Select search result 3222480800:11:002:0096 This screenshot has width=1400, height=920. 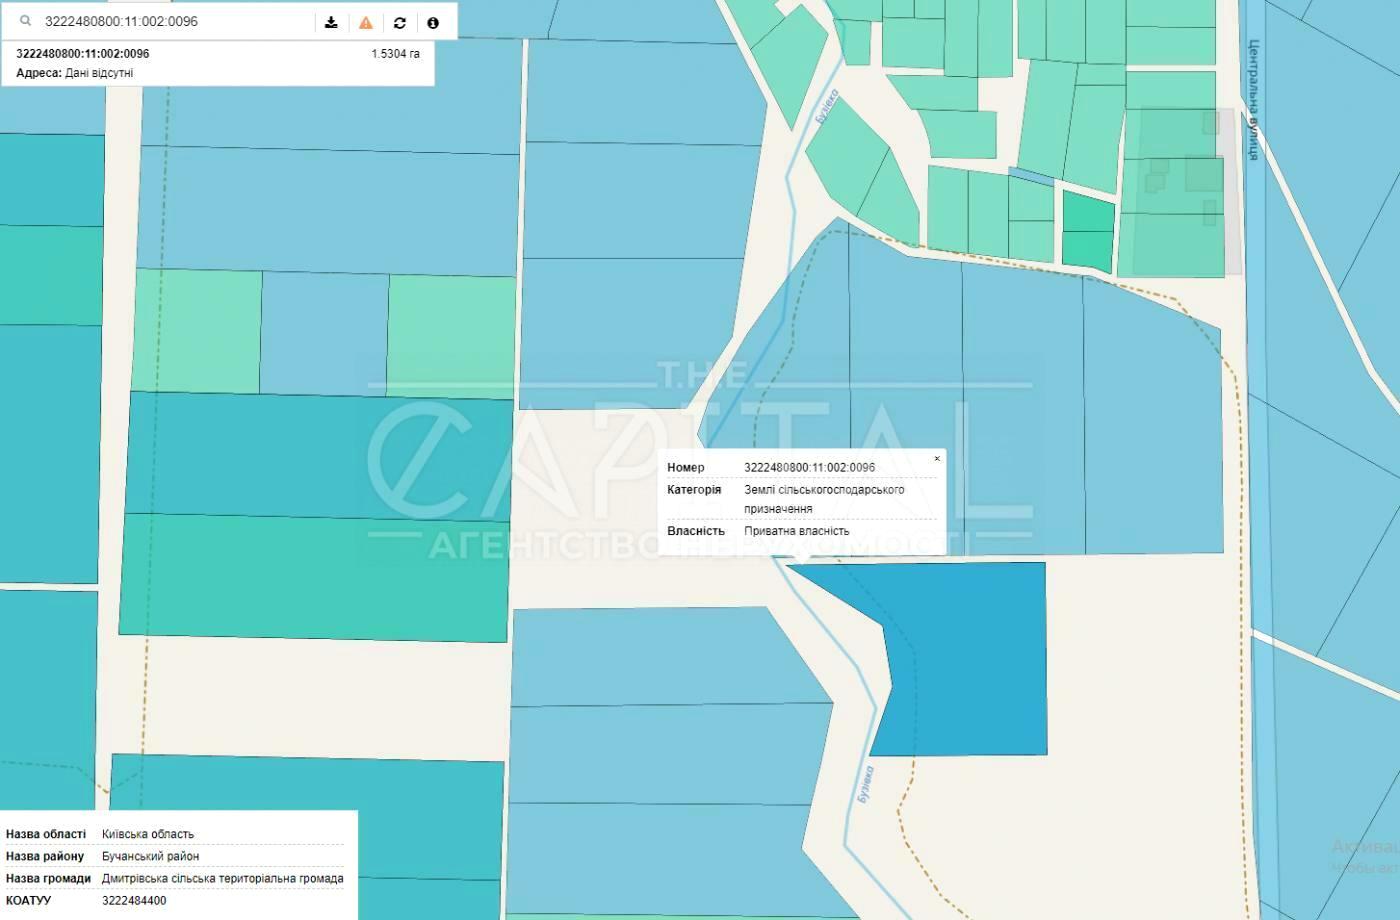coord(83,54)
